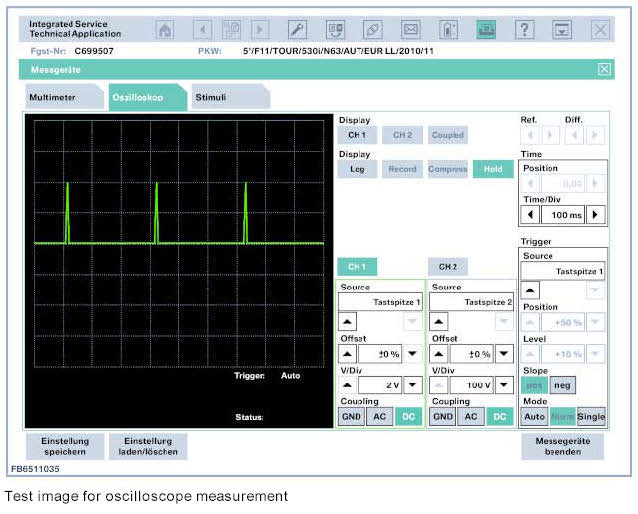Screen dimensions: 638x514
Task: Decrease CH 1 V/Div with down arrow
Action: tap(412, 385)
